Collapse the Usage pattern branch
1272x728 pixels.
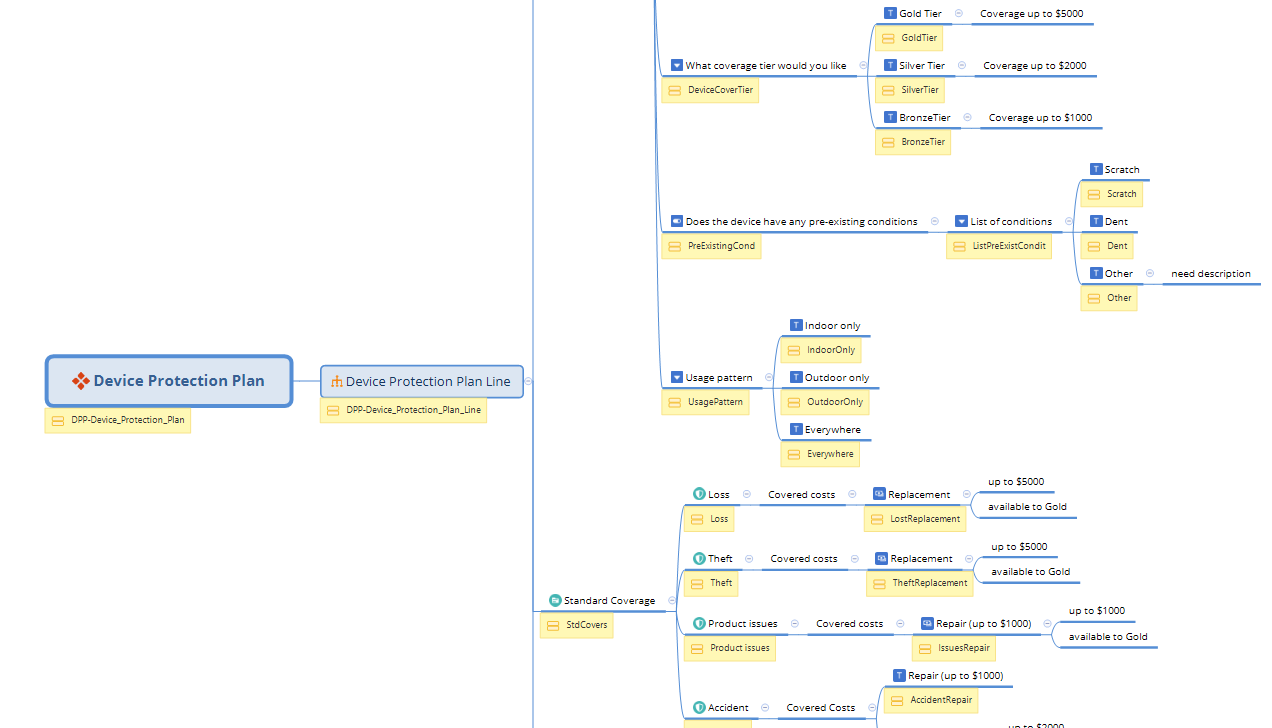pyautogui.click(x=769, y=378)
